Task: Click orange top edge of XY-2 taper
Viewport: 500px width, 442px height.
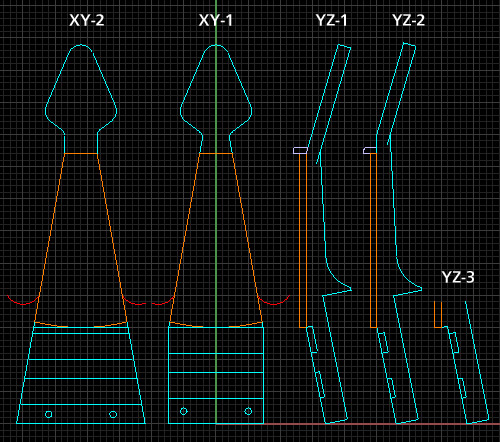Action: (x=81, y=154)
